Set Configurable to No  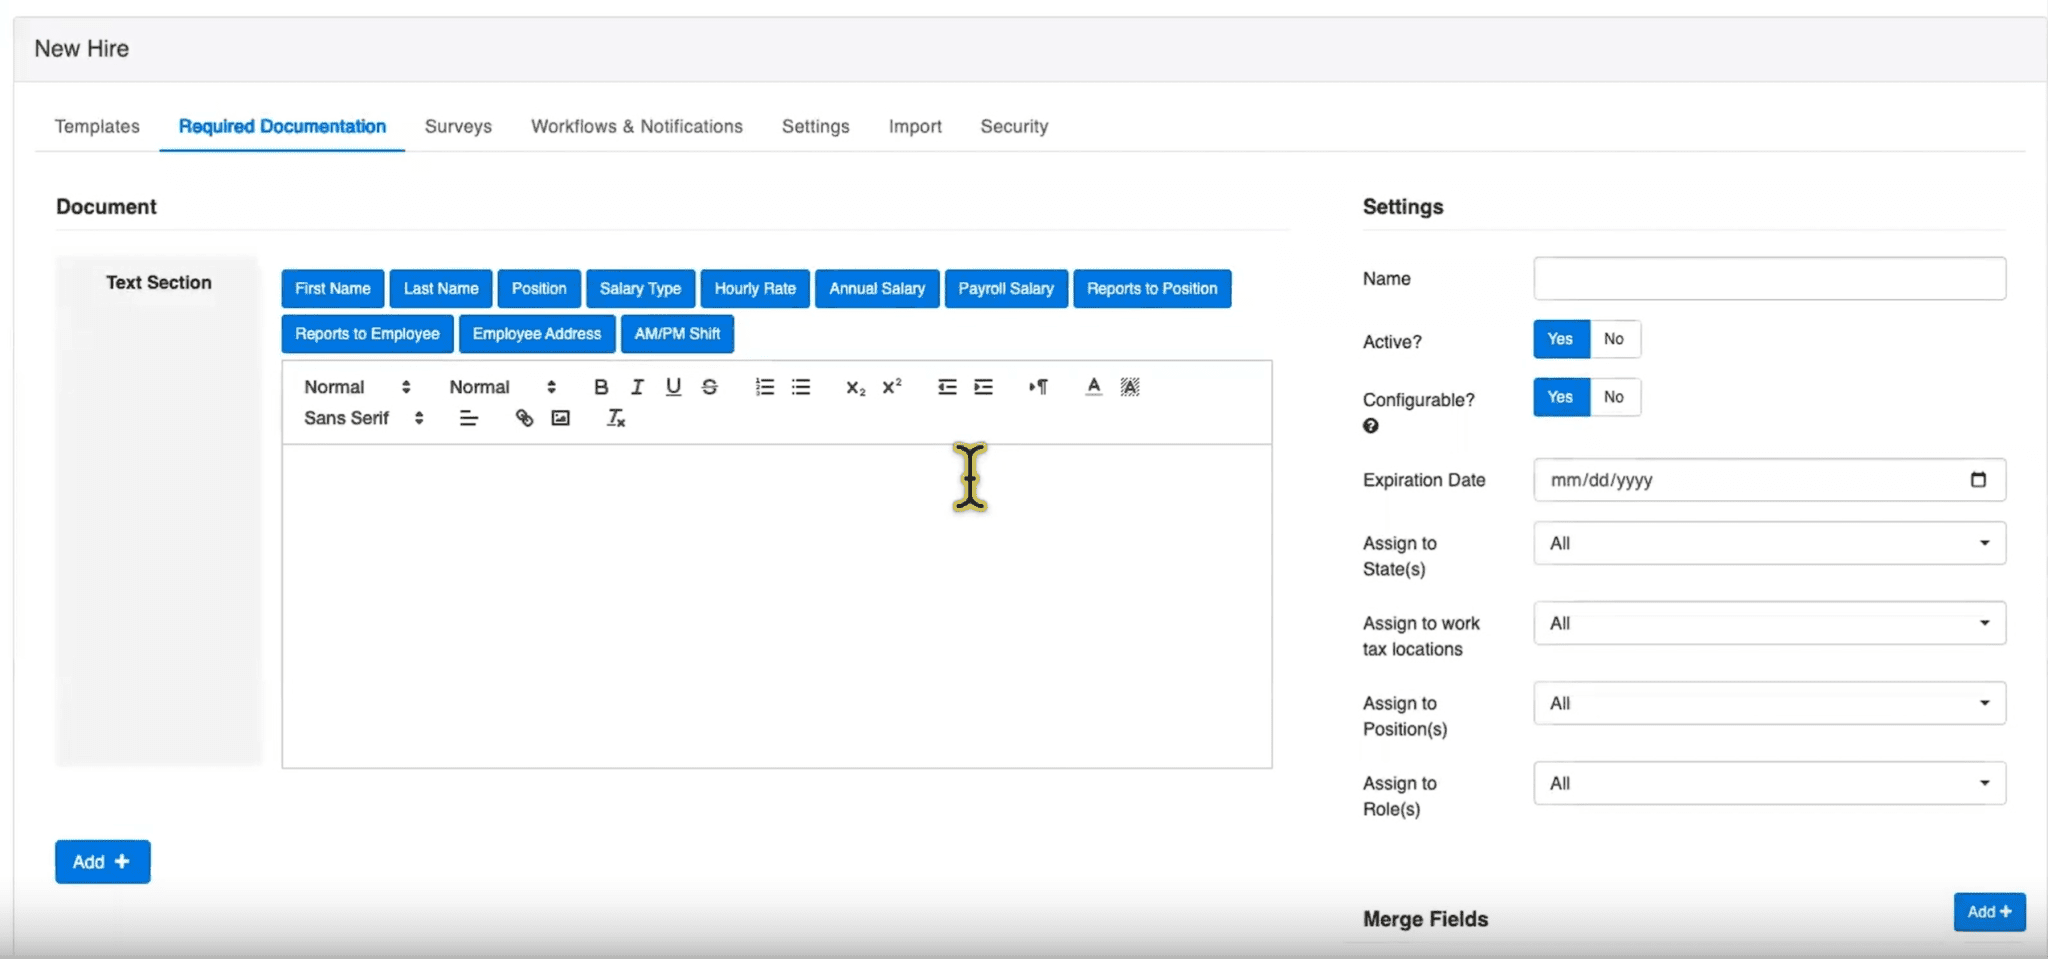1613,397
